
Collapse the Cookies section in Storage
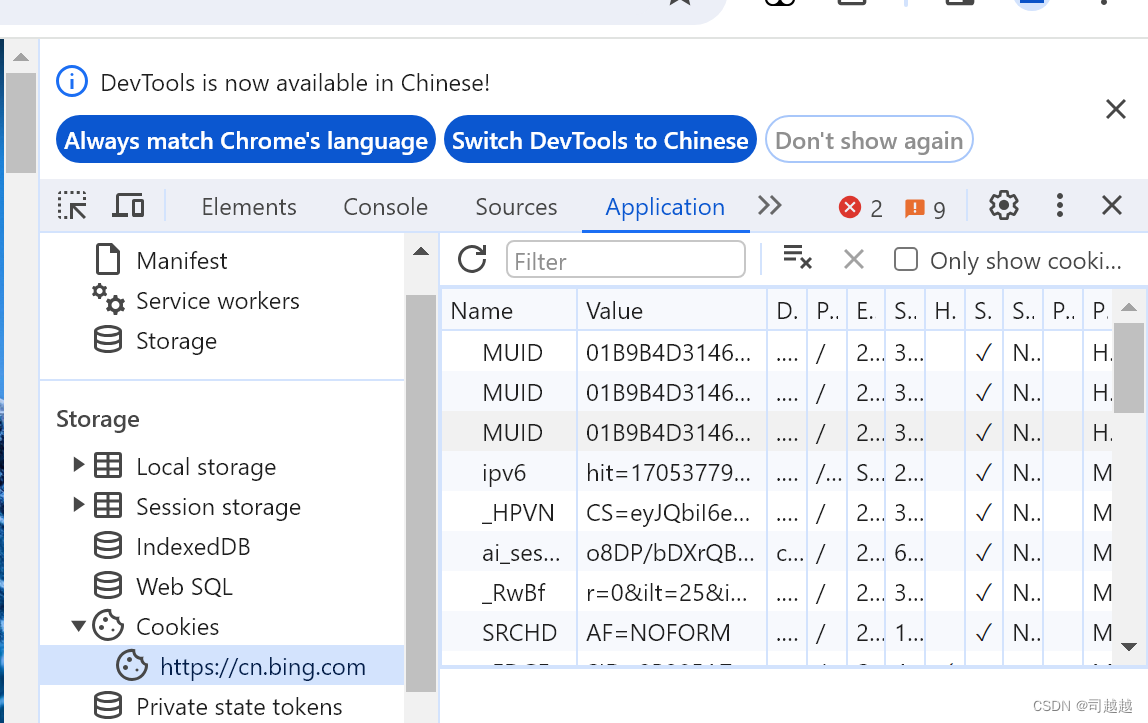pyautogui.click(x=79, y=626)
